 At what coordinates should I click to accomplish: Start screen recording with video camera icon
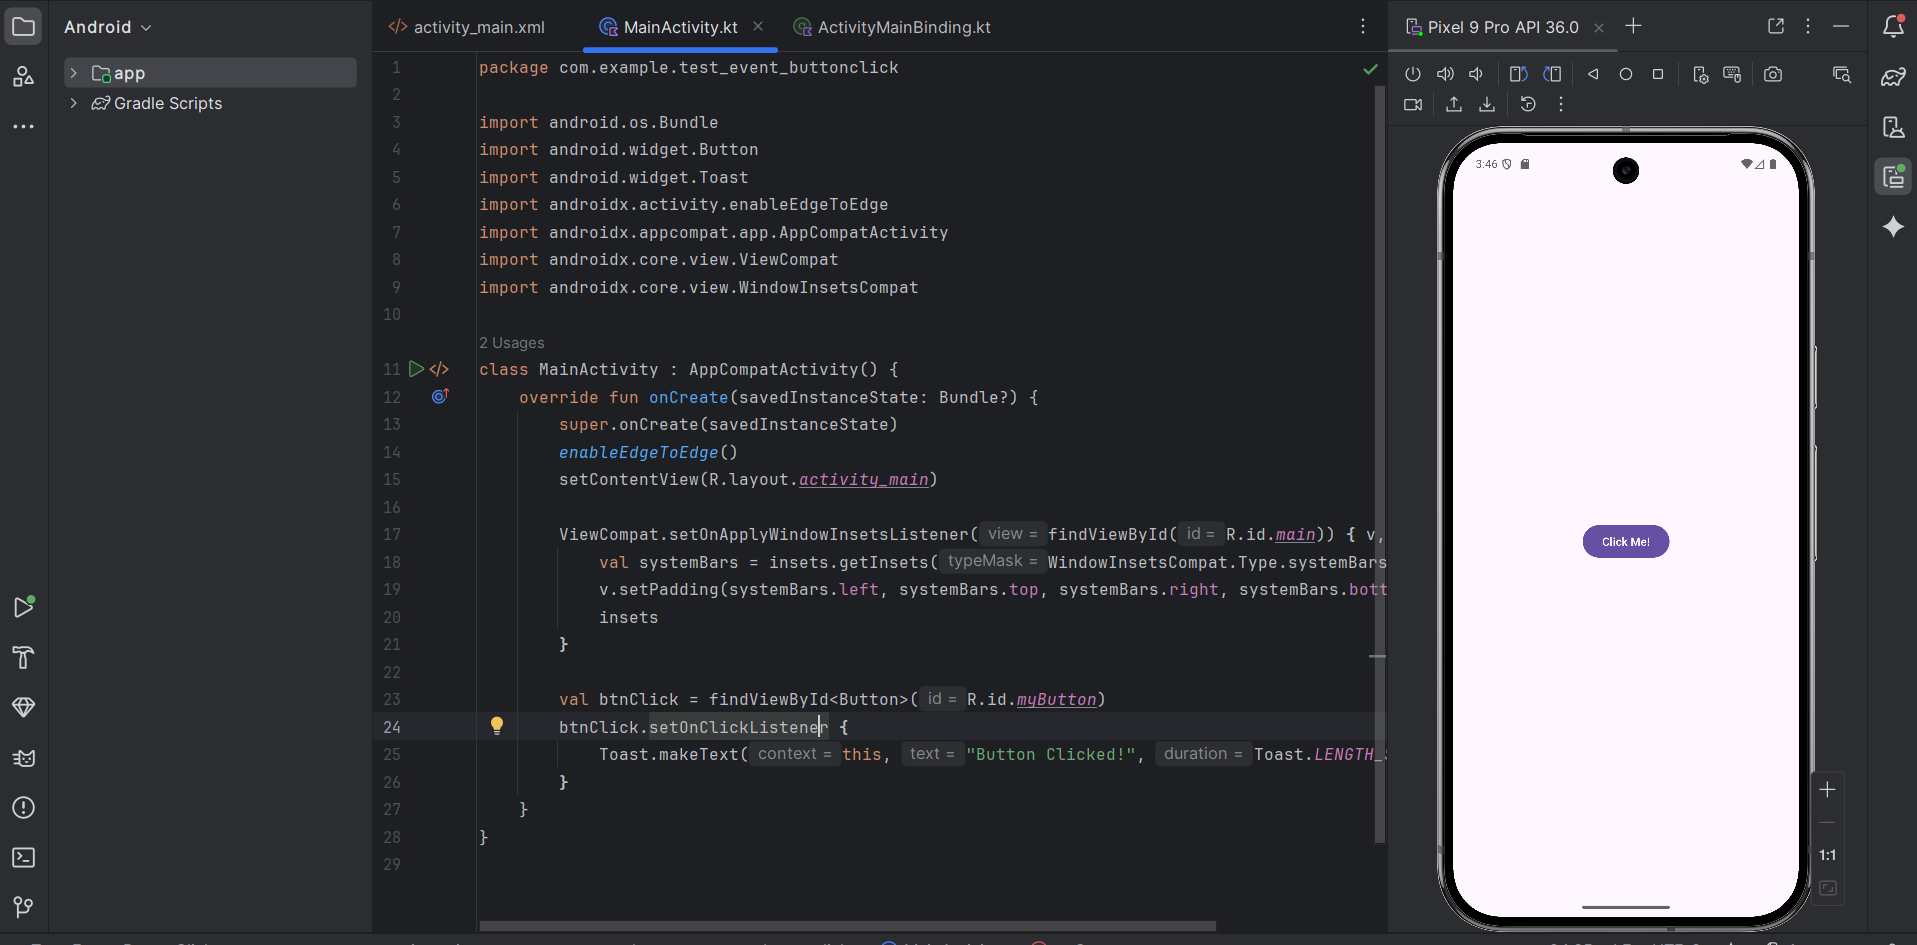pos(1413,104)
